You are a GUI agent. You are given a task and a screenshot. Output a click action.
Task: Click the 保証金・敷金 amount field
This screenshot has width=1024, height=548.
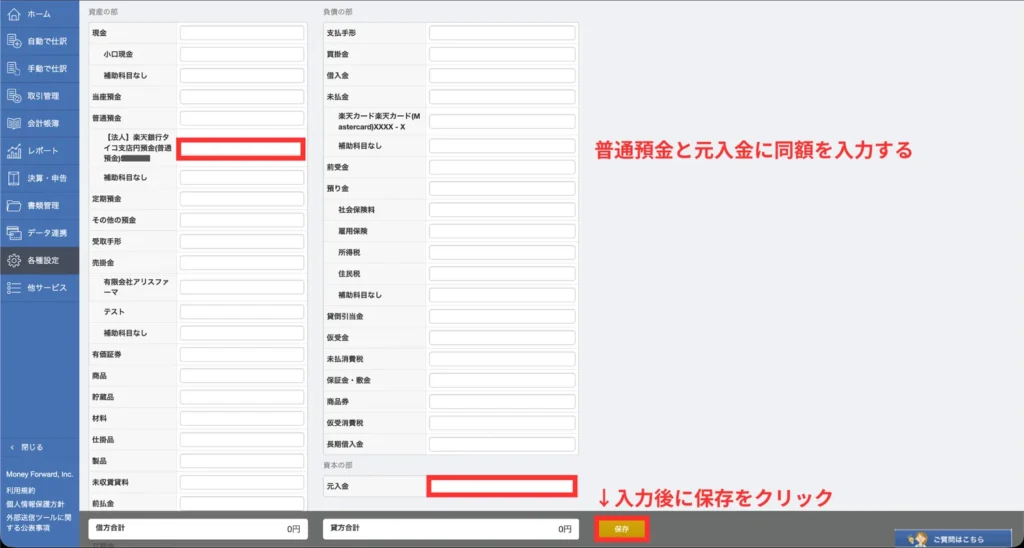[x=502, y=380]
